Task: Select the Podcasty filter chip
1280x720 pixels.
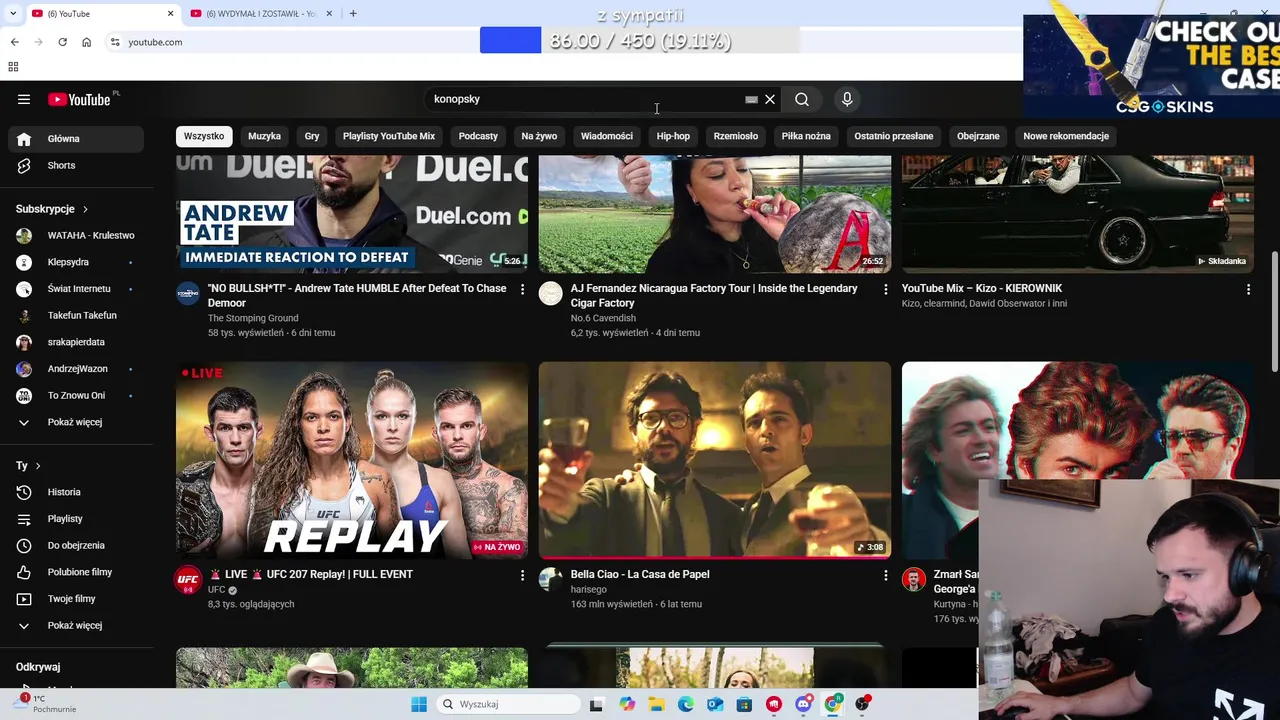Action: click(478, 136)
